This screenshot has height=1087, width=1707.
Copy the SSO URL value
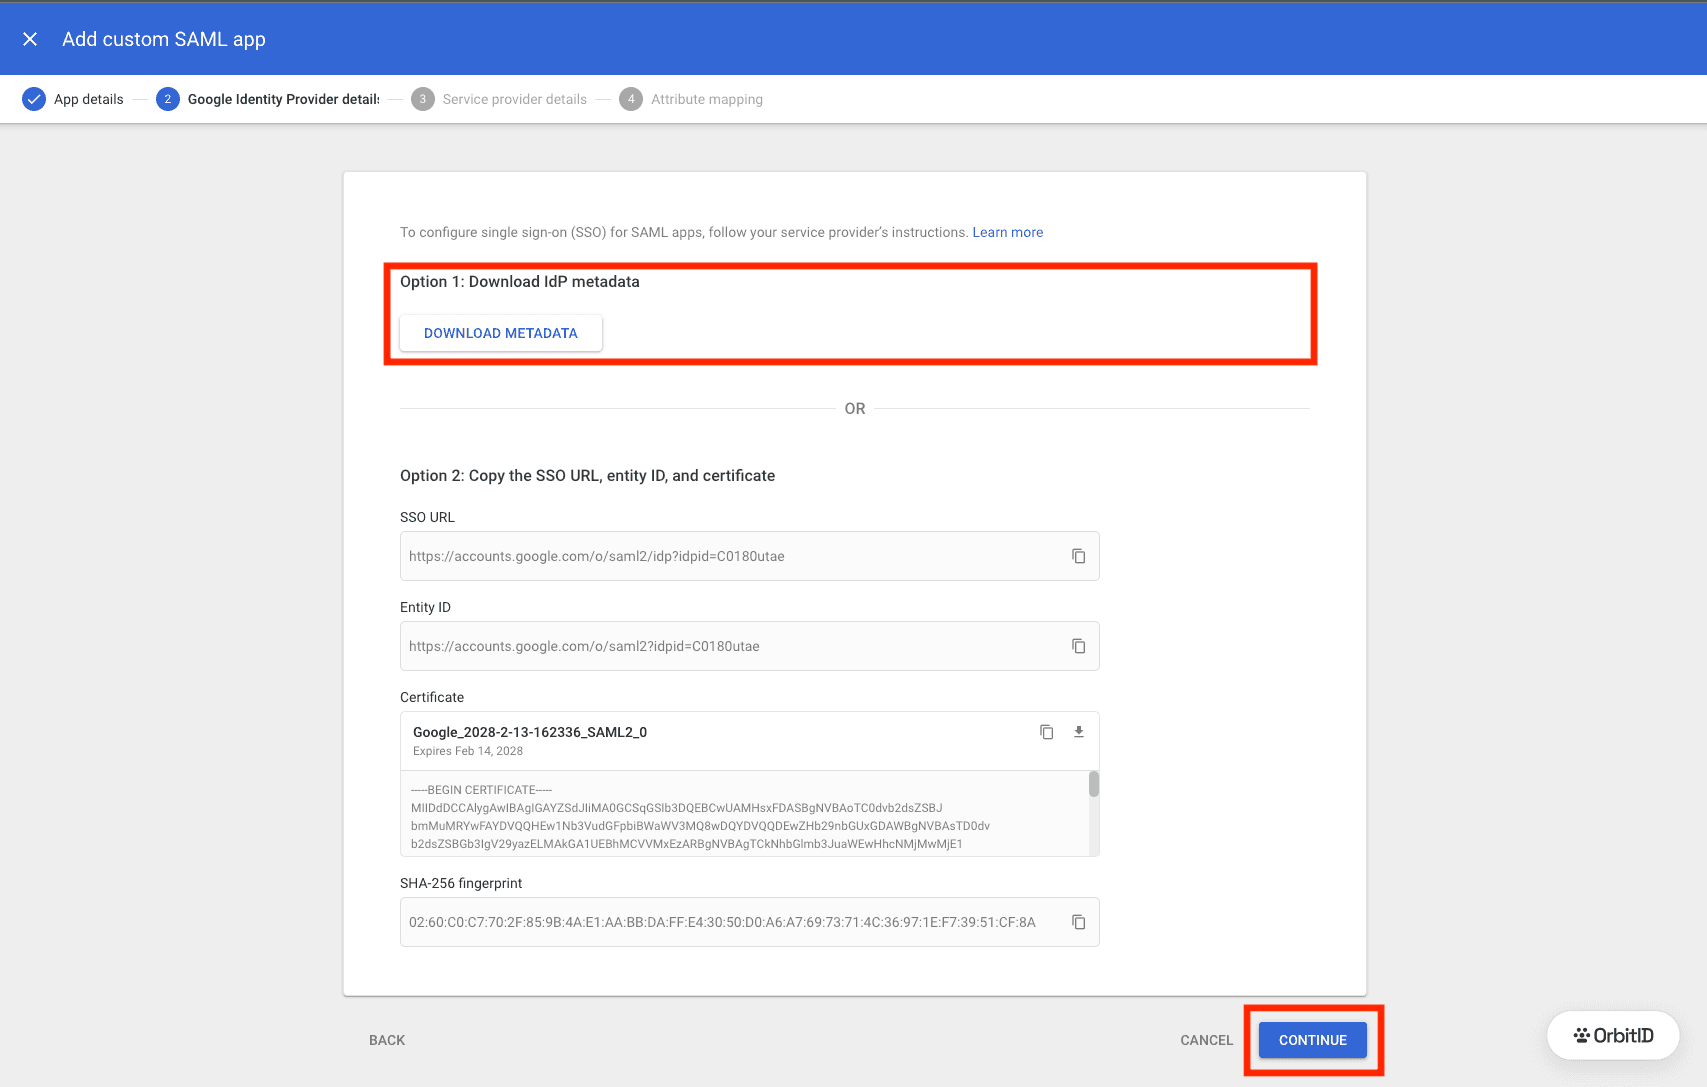click(1078, 556)
